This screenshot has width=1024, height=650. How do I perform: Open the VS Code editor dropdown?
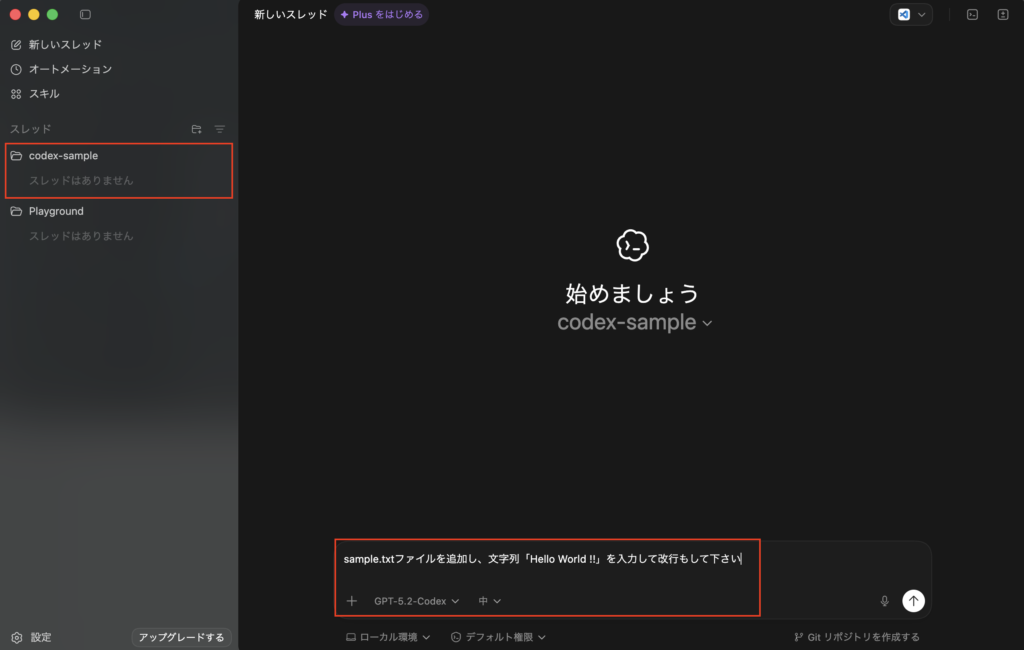911,15
